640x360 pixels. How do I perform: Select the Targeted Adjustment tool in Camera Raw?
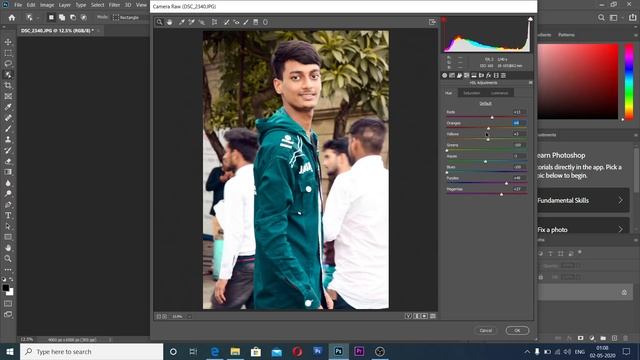202,22
